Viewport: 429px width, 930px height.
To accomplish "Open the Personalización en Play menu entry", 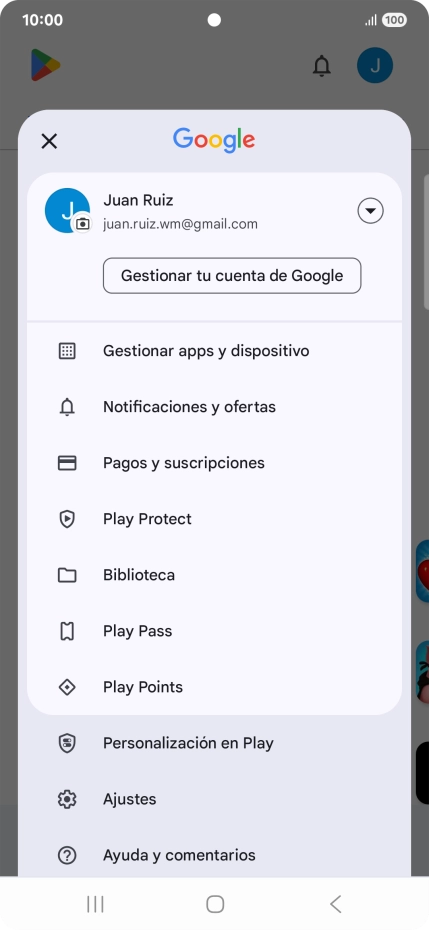I will [214, 743].
